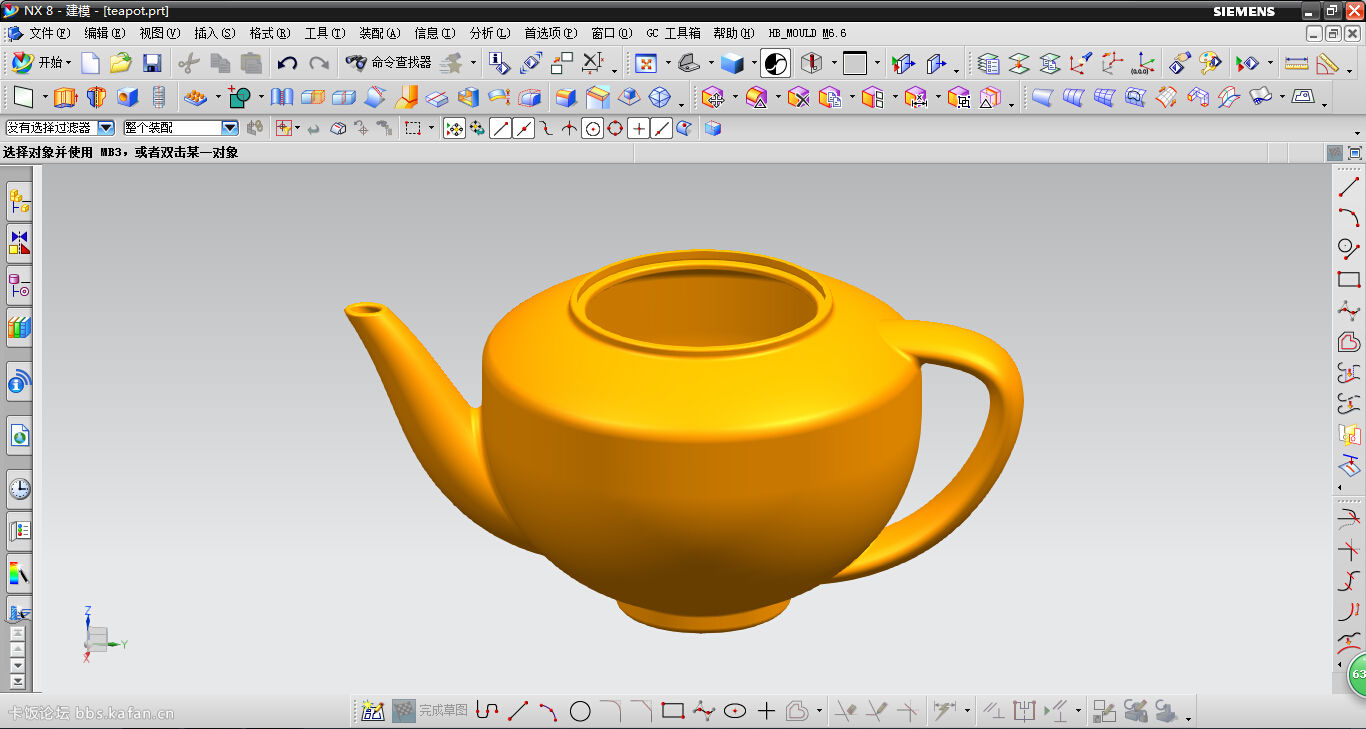Click the Unite boolean icon

click(239, 97)
